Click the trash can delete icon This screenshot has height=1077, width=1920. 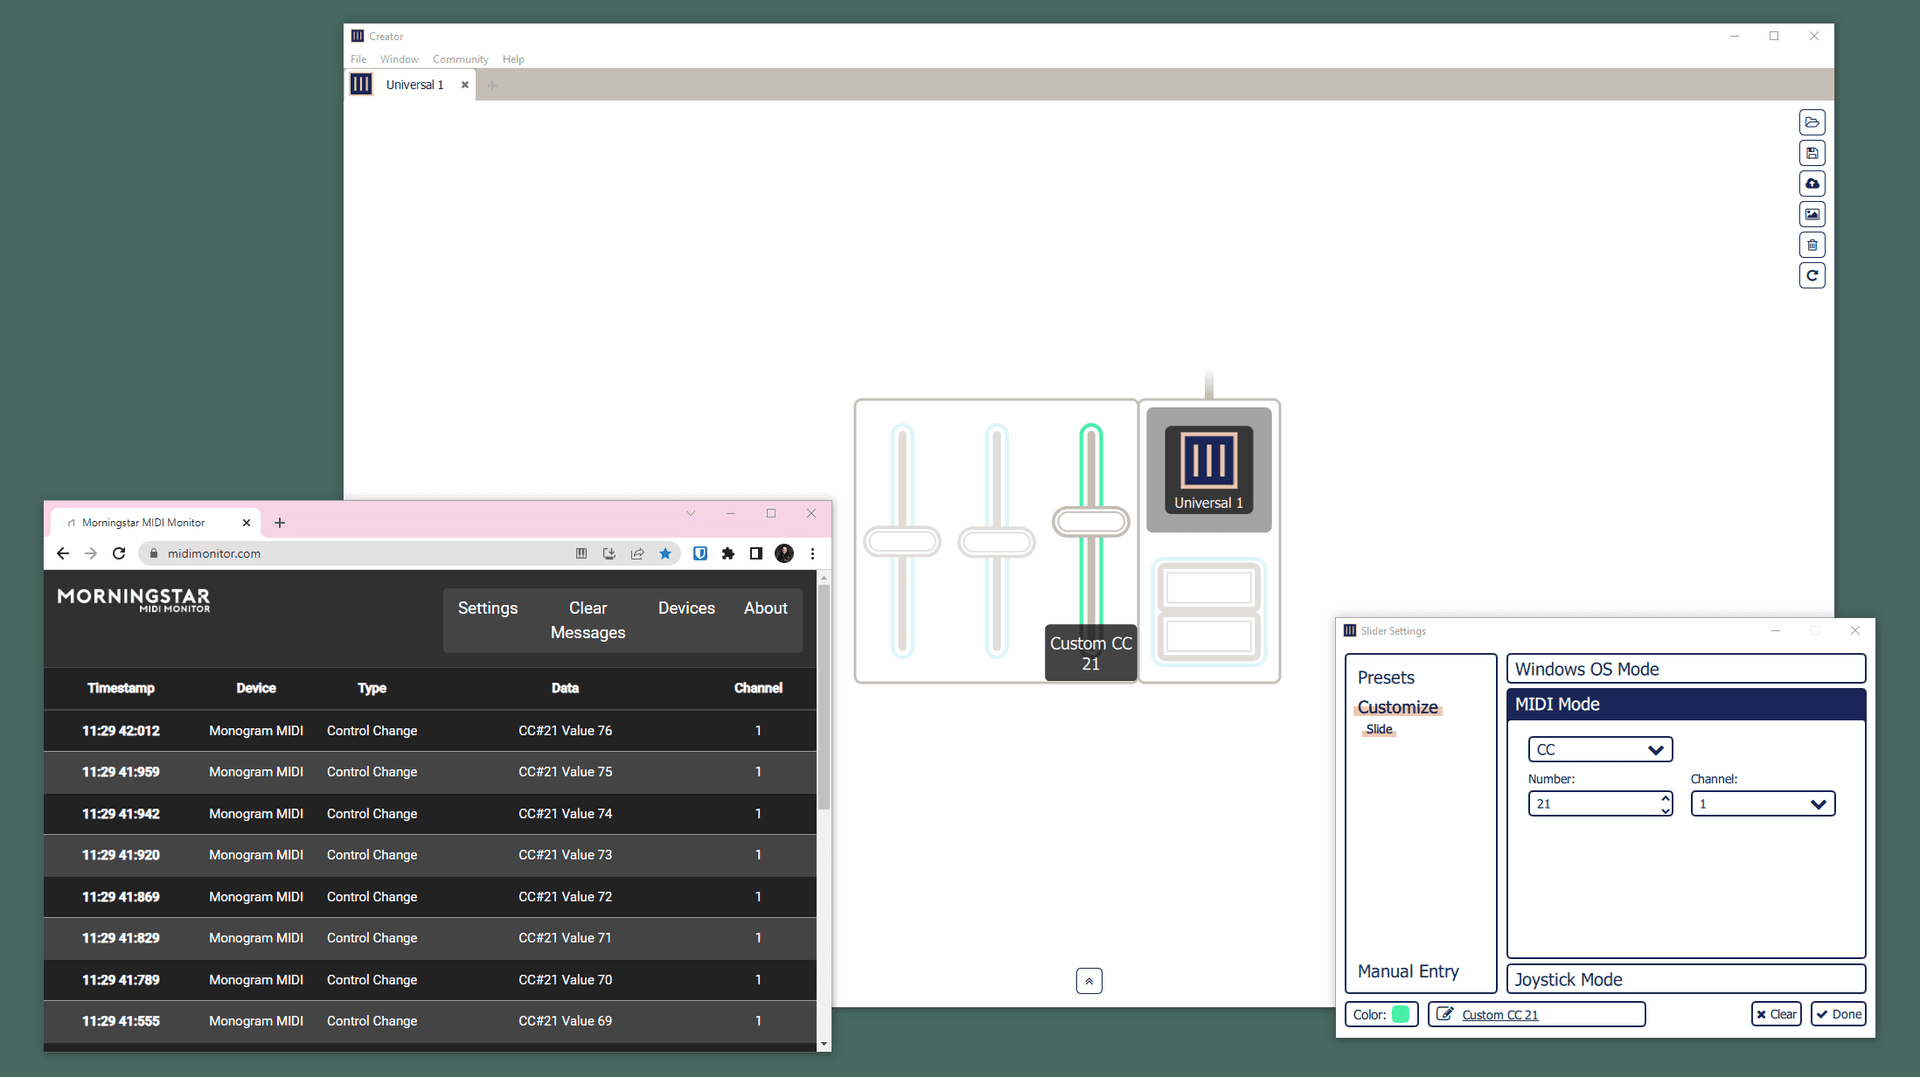1811,245
